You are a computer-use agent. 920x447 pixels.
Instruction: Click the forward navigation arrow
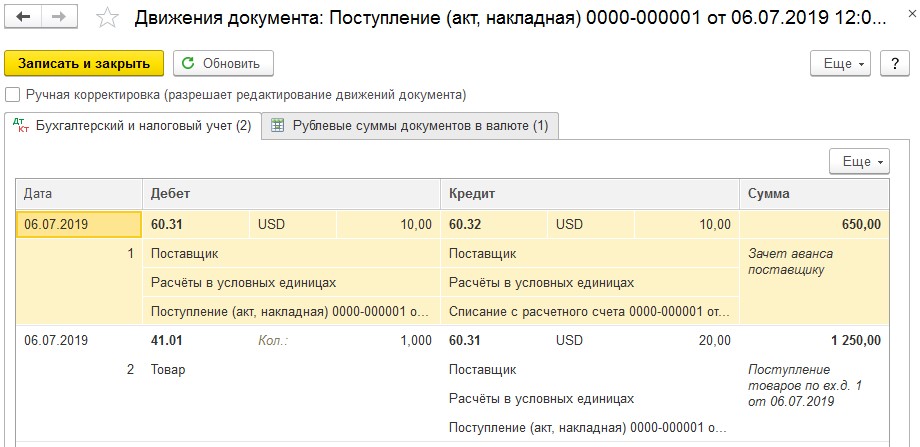coord(59,17)
